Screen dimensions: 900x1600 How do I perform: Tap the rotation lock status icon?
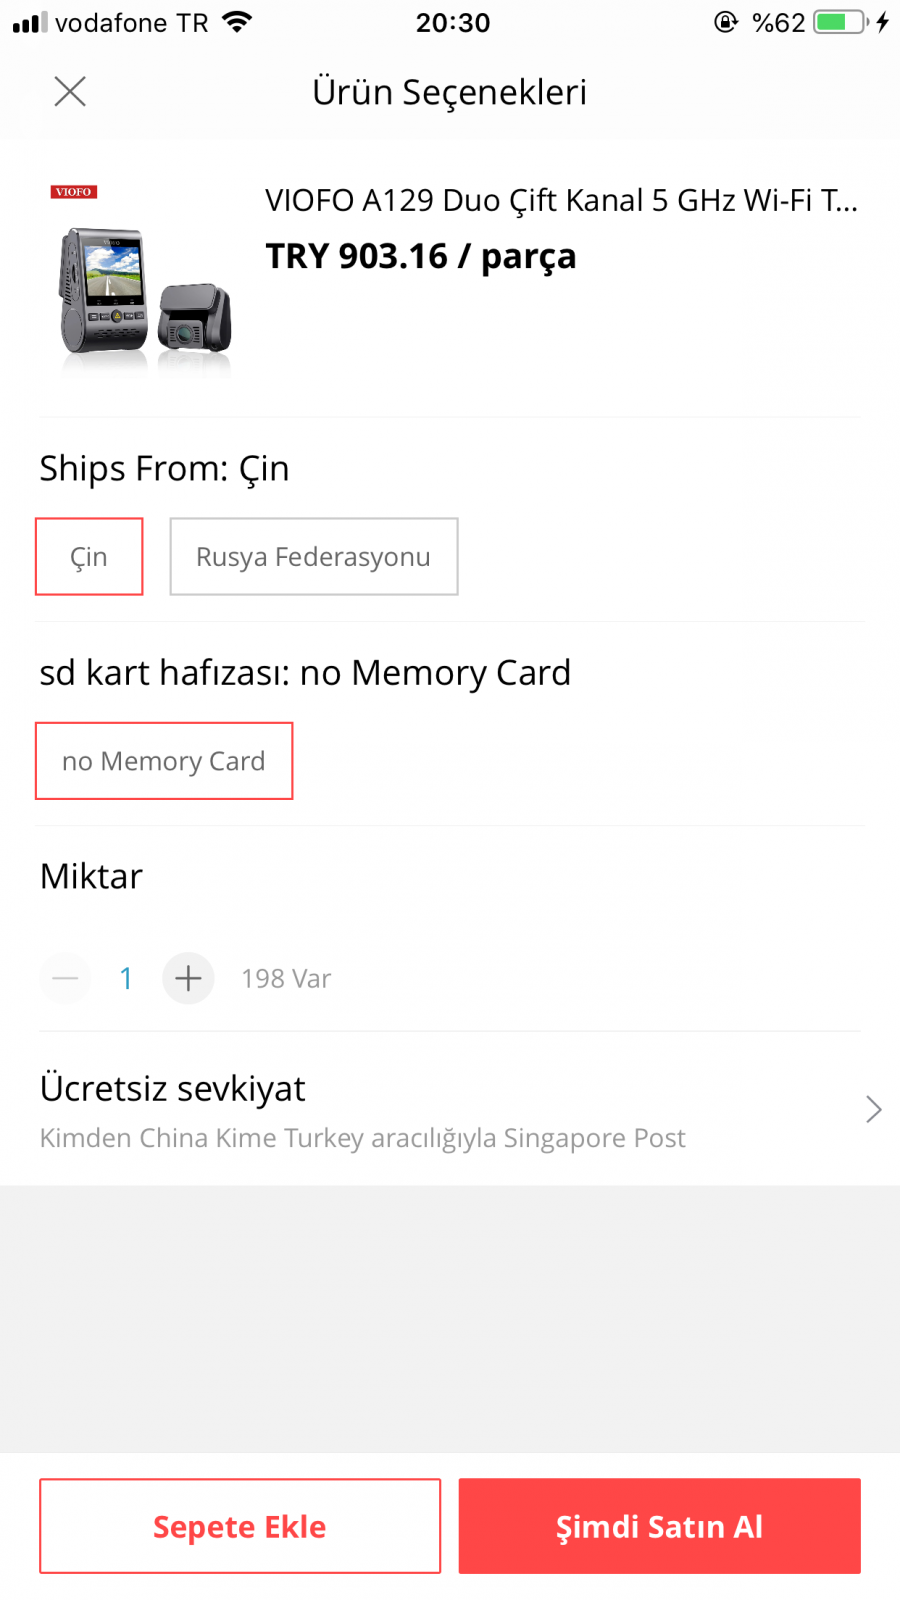(x=726, y=22)
